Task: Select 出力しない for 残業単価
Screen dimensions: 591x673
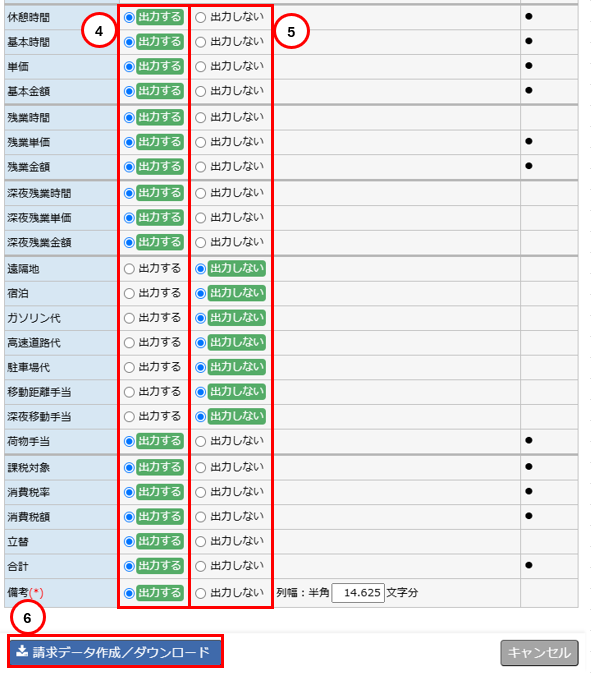Action: [200, 142]
